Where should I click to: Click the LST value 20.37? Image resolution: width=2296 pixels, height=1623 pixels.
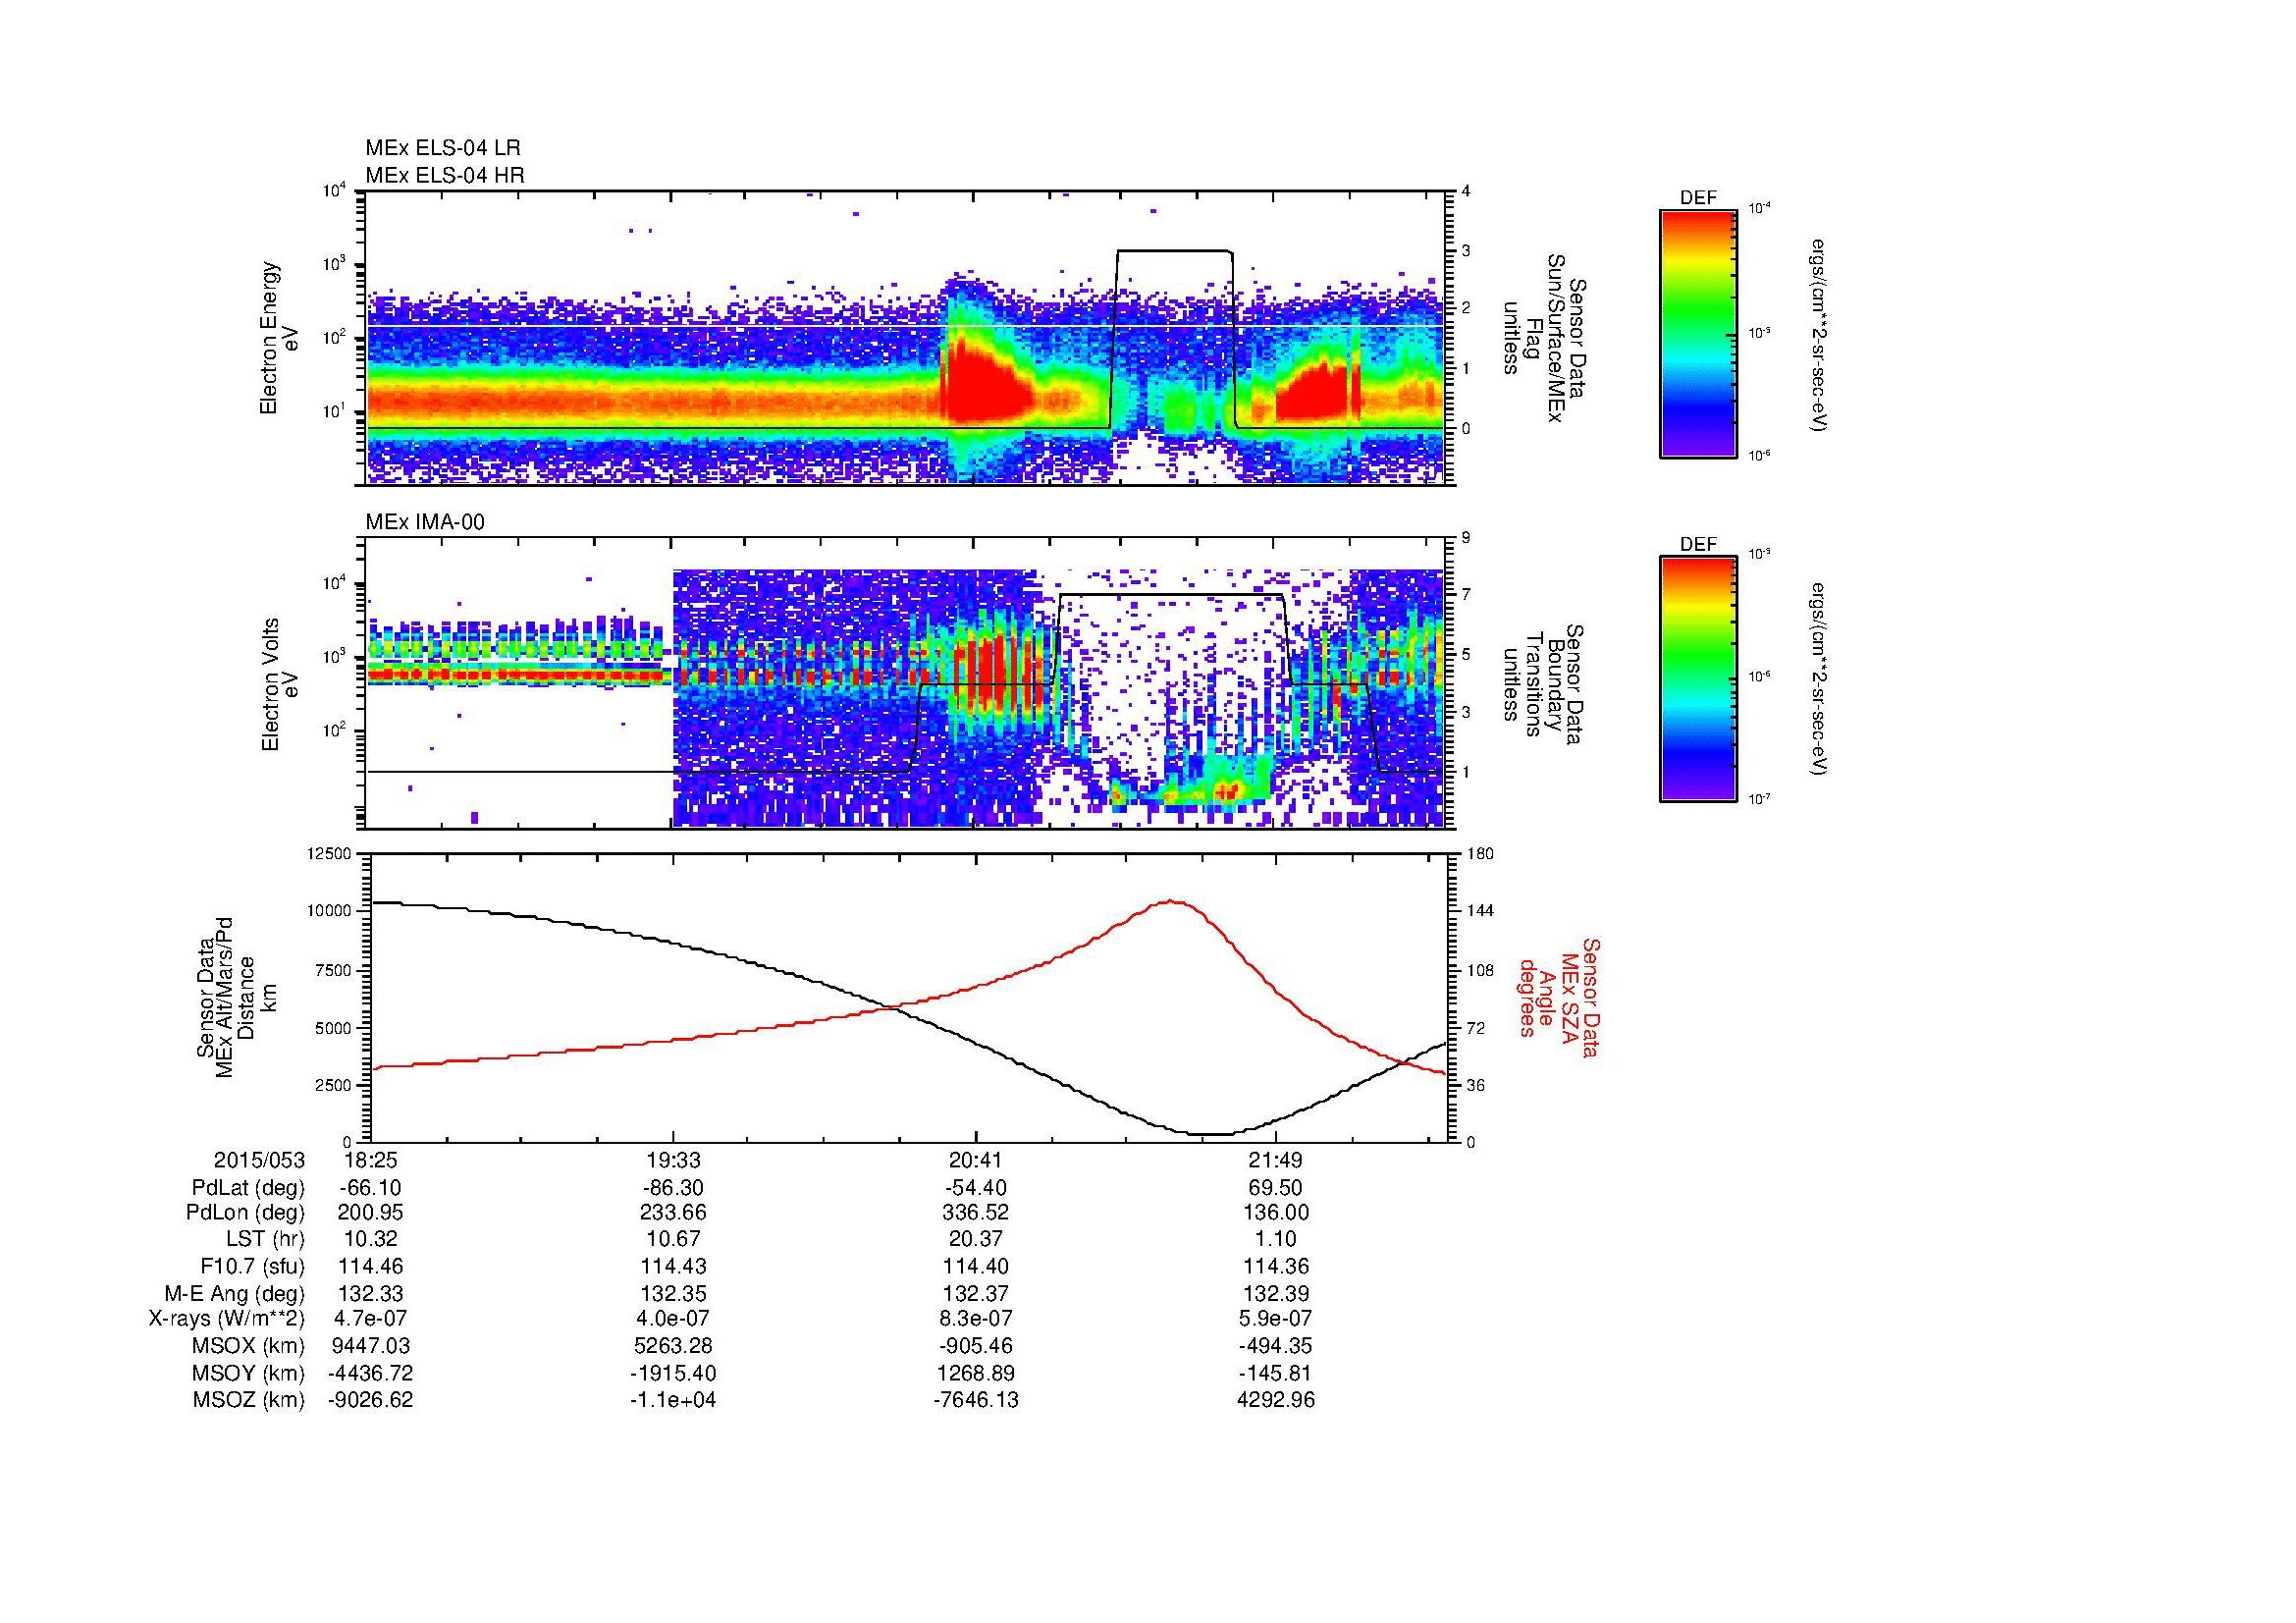coord(975,1240)
